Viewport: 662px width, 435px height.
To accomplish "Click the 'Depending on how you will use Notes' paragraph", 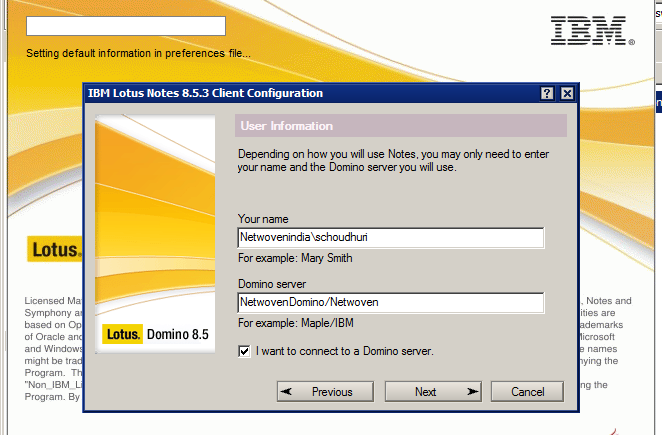I will (393, 160).
